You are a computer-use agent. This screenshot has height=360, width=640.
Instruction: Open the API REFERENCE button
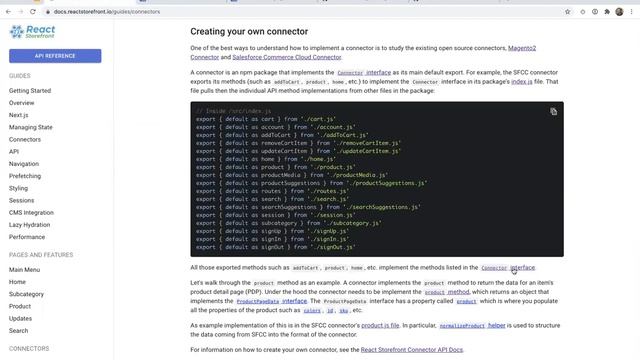point(55,56)
